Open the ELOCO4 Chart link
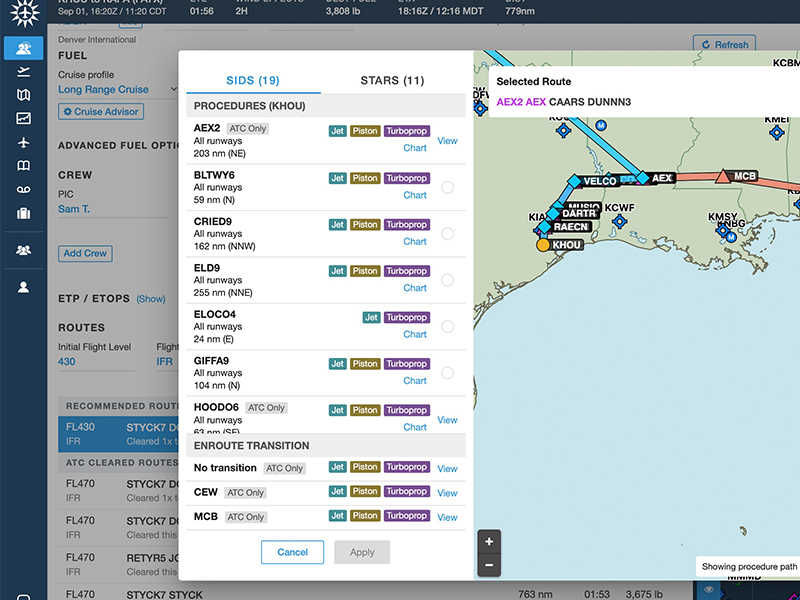This screenshot has width=800, height=600. coord(415,334)
